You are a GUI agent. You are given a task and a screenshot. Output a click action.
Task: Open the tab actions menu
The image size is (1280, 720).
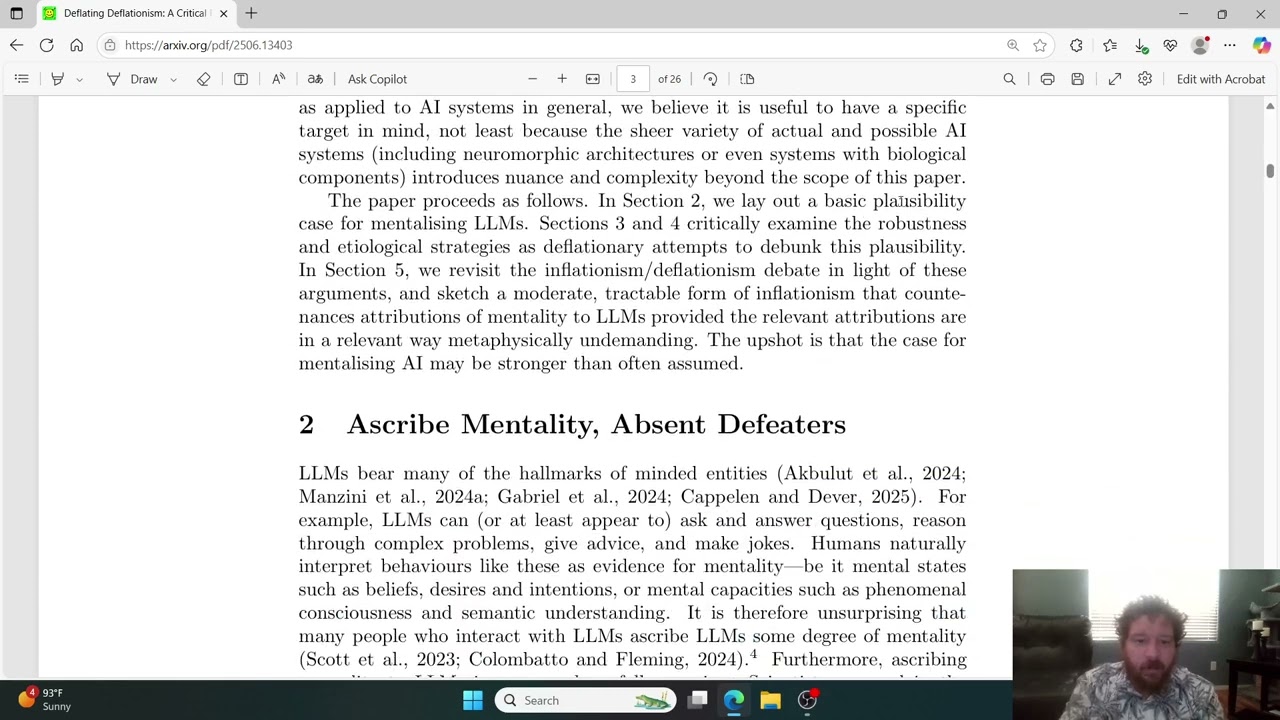(16, 13)
